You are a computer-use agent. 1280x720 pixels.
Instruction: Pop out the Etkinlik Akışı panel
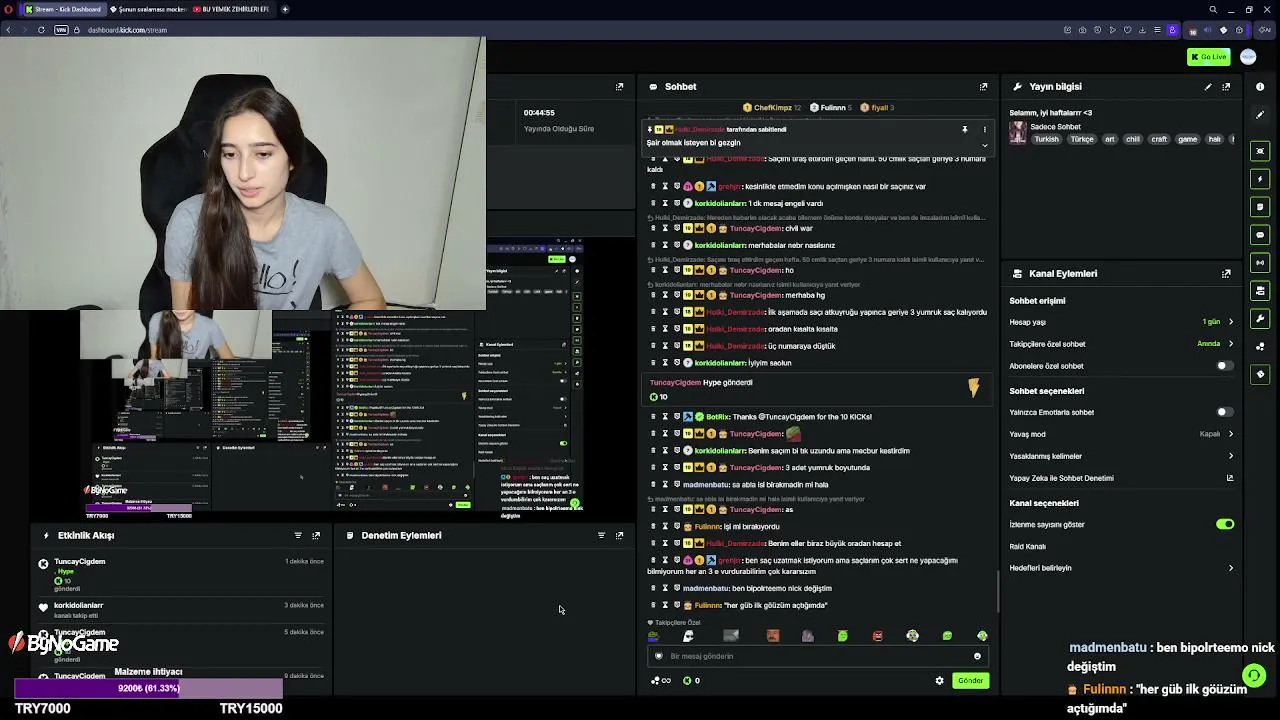point(316,536)
